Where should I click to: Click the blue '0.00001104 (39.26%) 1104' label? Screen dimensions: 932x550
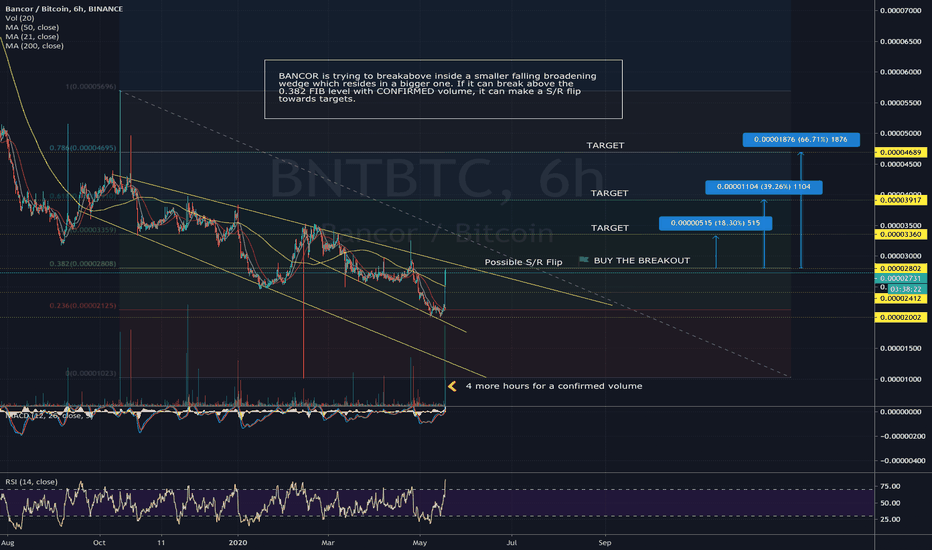point(764,187)
